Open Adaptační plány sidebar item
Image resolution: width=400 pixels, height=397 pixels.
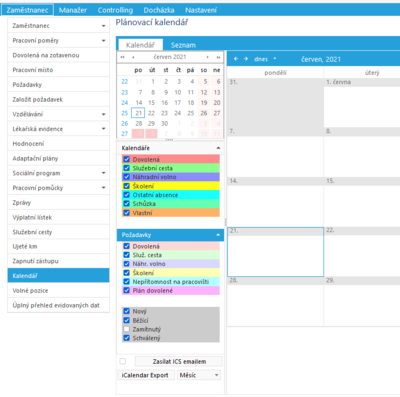tap(58, 158)
